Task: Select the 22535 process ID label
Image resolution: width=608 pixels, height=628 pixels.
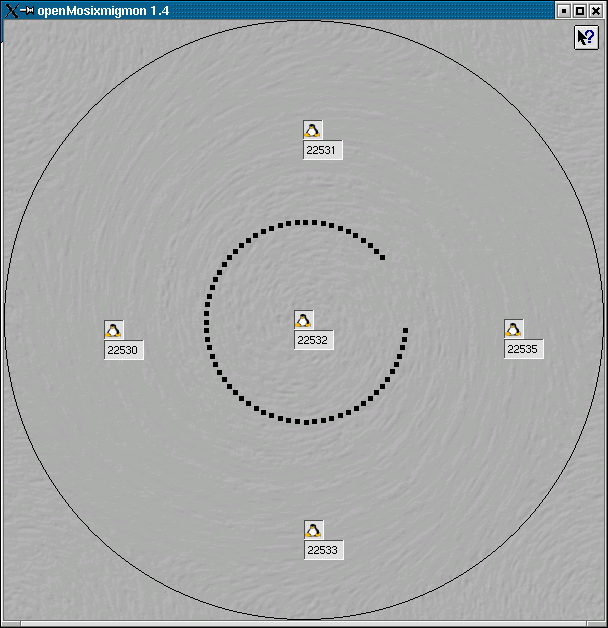Action: tap(523, 349)
